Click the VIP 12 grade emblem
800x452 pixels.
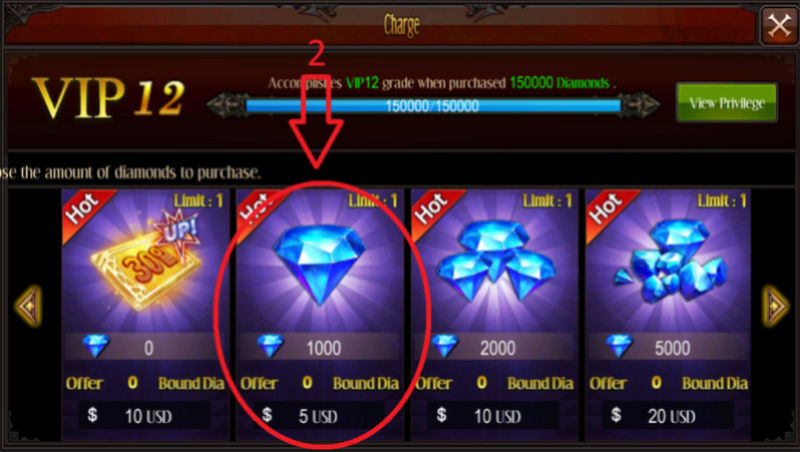click(x=108, y=98)
